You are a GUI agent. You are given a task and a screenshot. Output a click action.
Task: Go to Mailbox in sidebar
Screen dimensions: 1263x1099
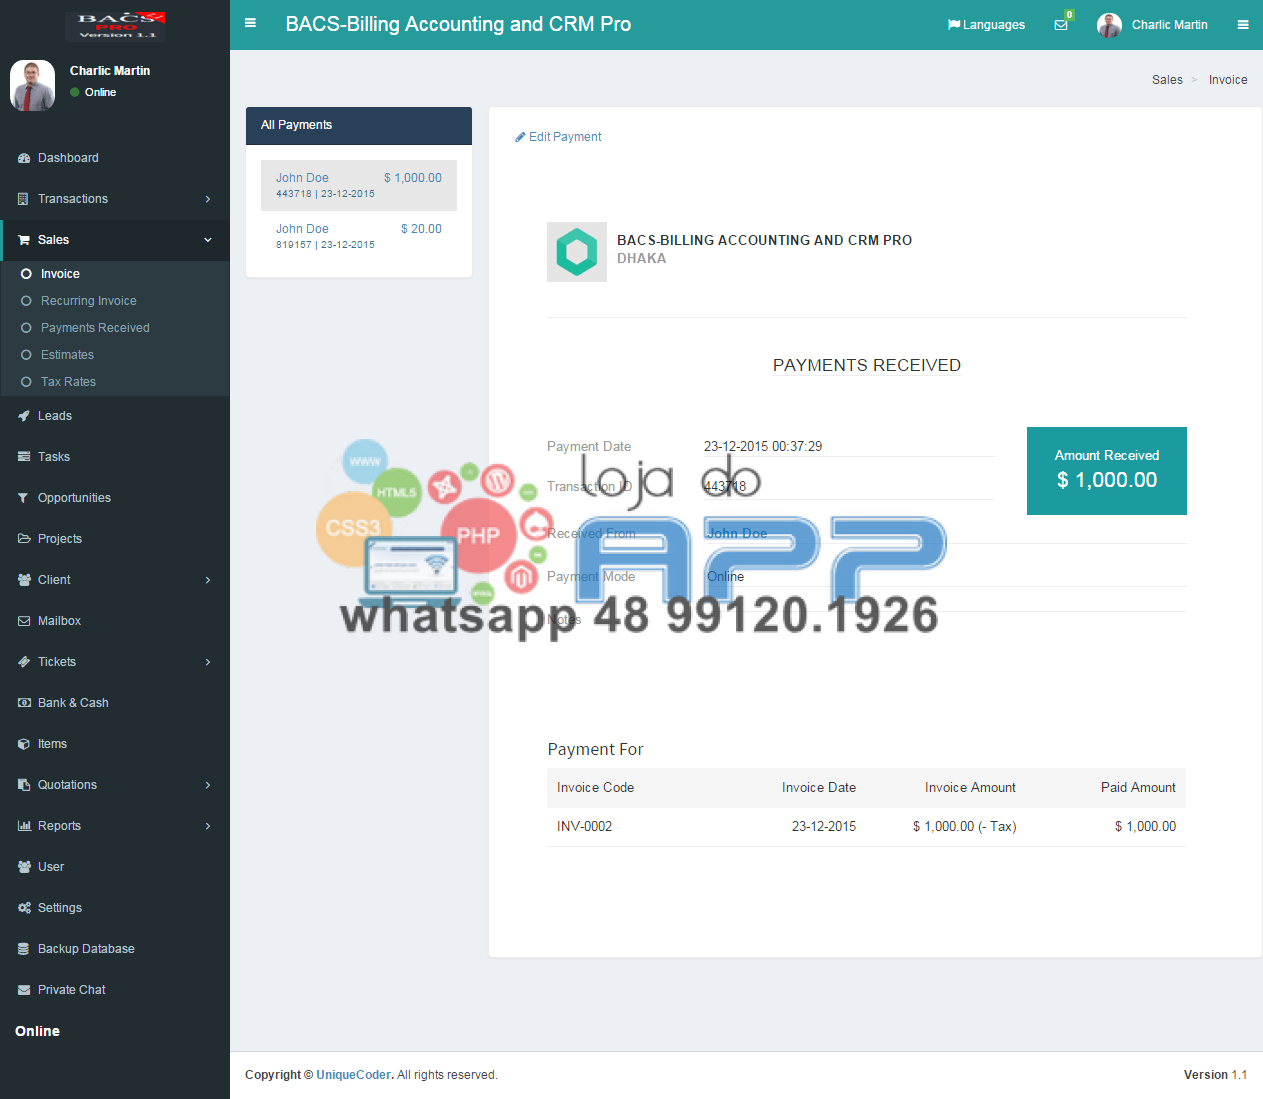(59, 621)
